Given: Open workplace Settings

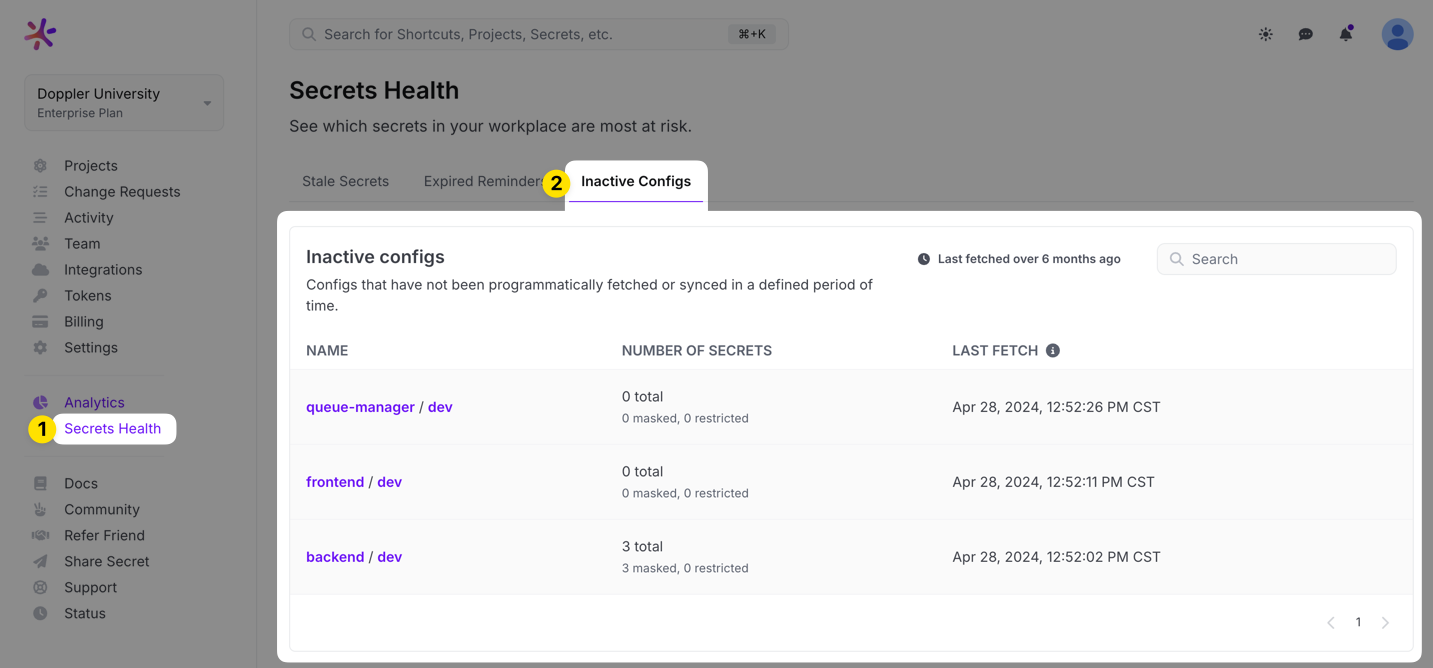Looking at the screenshot, I should tap(91, 348).
